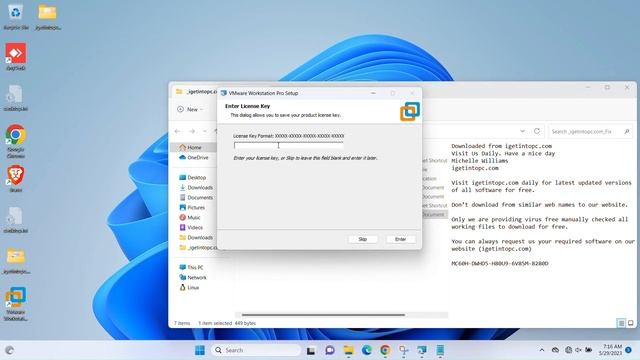Image resolution: width=640 pixels, height=360 pixels.
Task: Open the notification badge in taskbar
Action: click(x=629, y=350)
